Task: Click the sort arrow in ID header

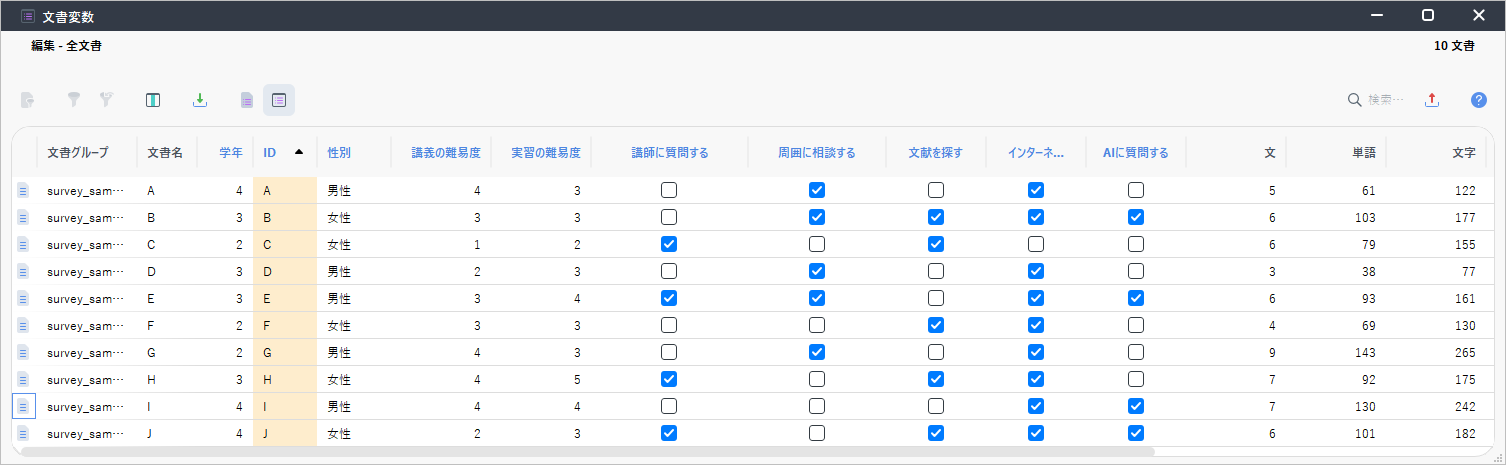Action: 298,153
